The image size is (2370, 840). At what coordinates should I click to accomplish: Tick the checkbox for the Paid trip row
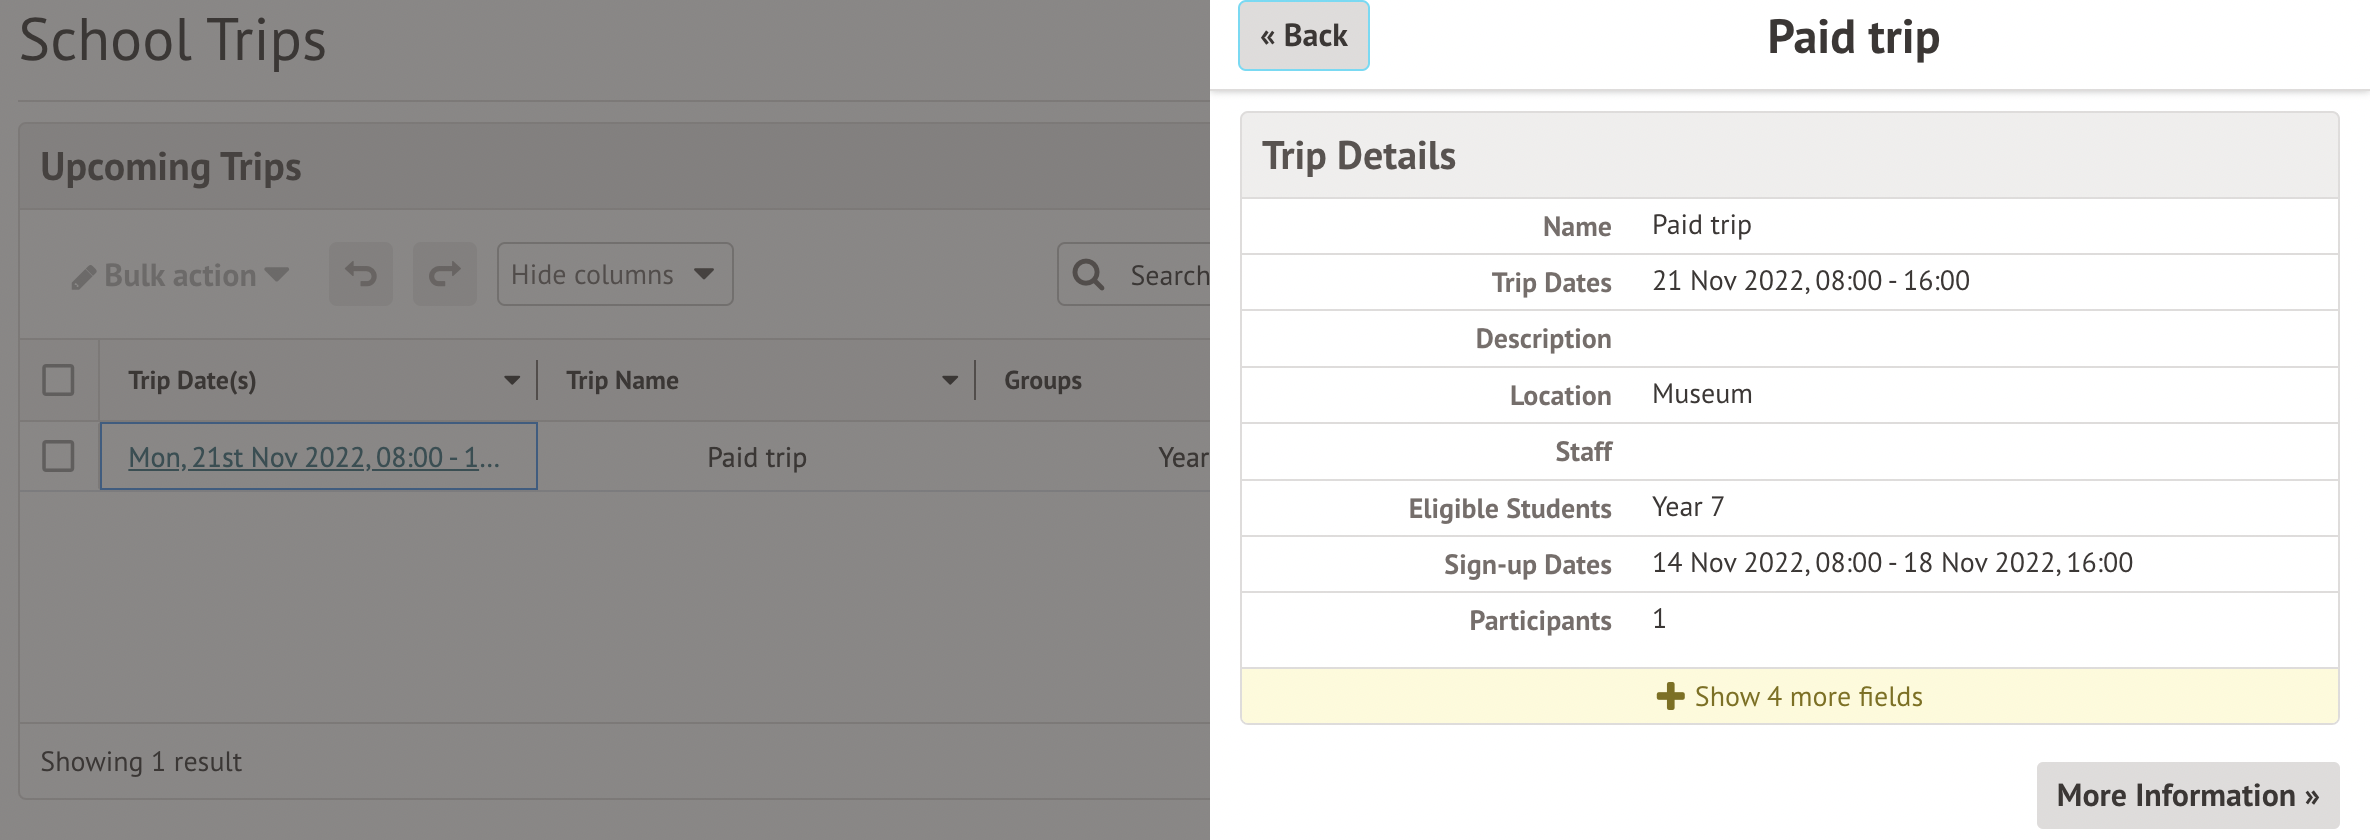58,456
